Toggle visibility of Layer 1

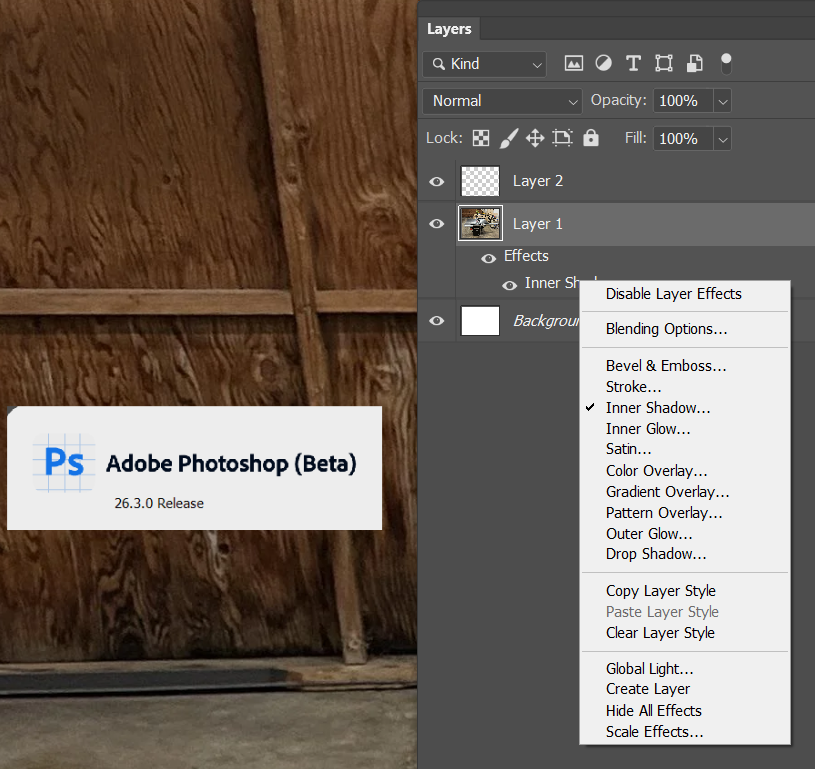(x=437, y=224)
